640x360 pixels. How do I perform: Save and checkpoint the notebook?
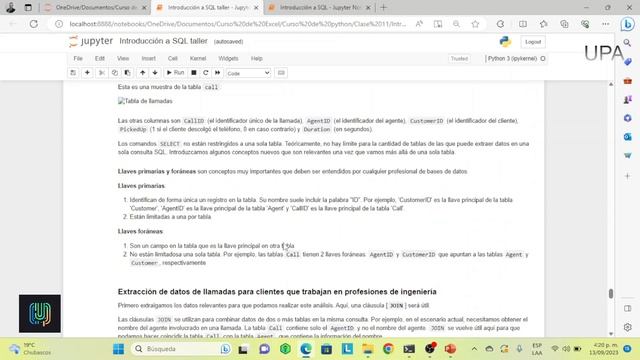[73, 73]
